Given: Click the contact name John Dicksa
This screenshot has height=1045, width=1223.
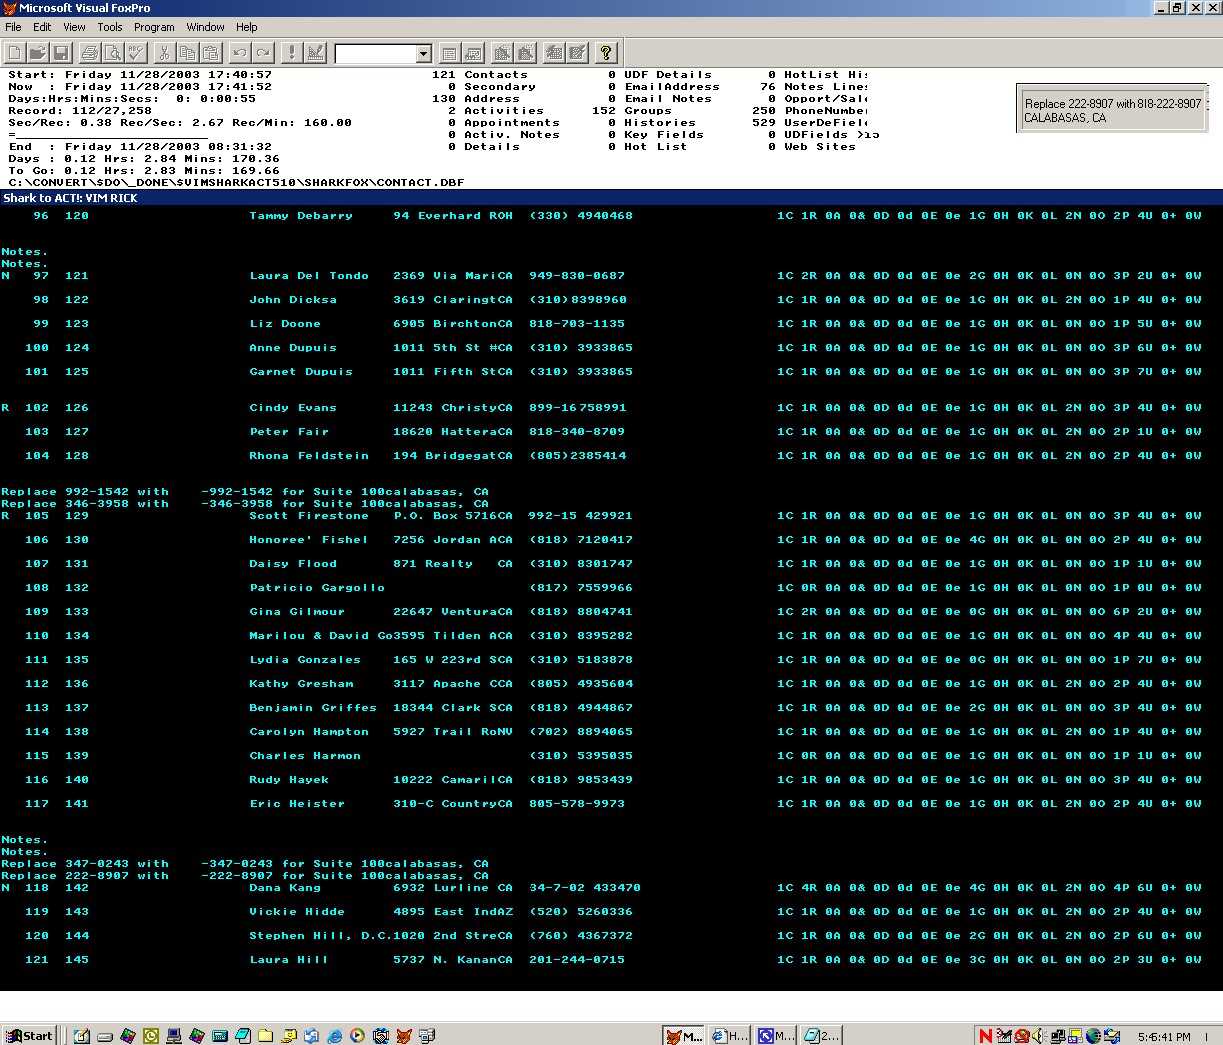Looking at the screenshot, I should (293, 300).
